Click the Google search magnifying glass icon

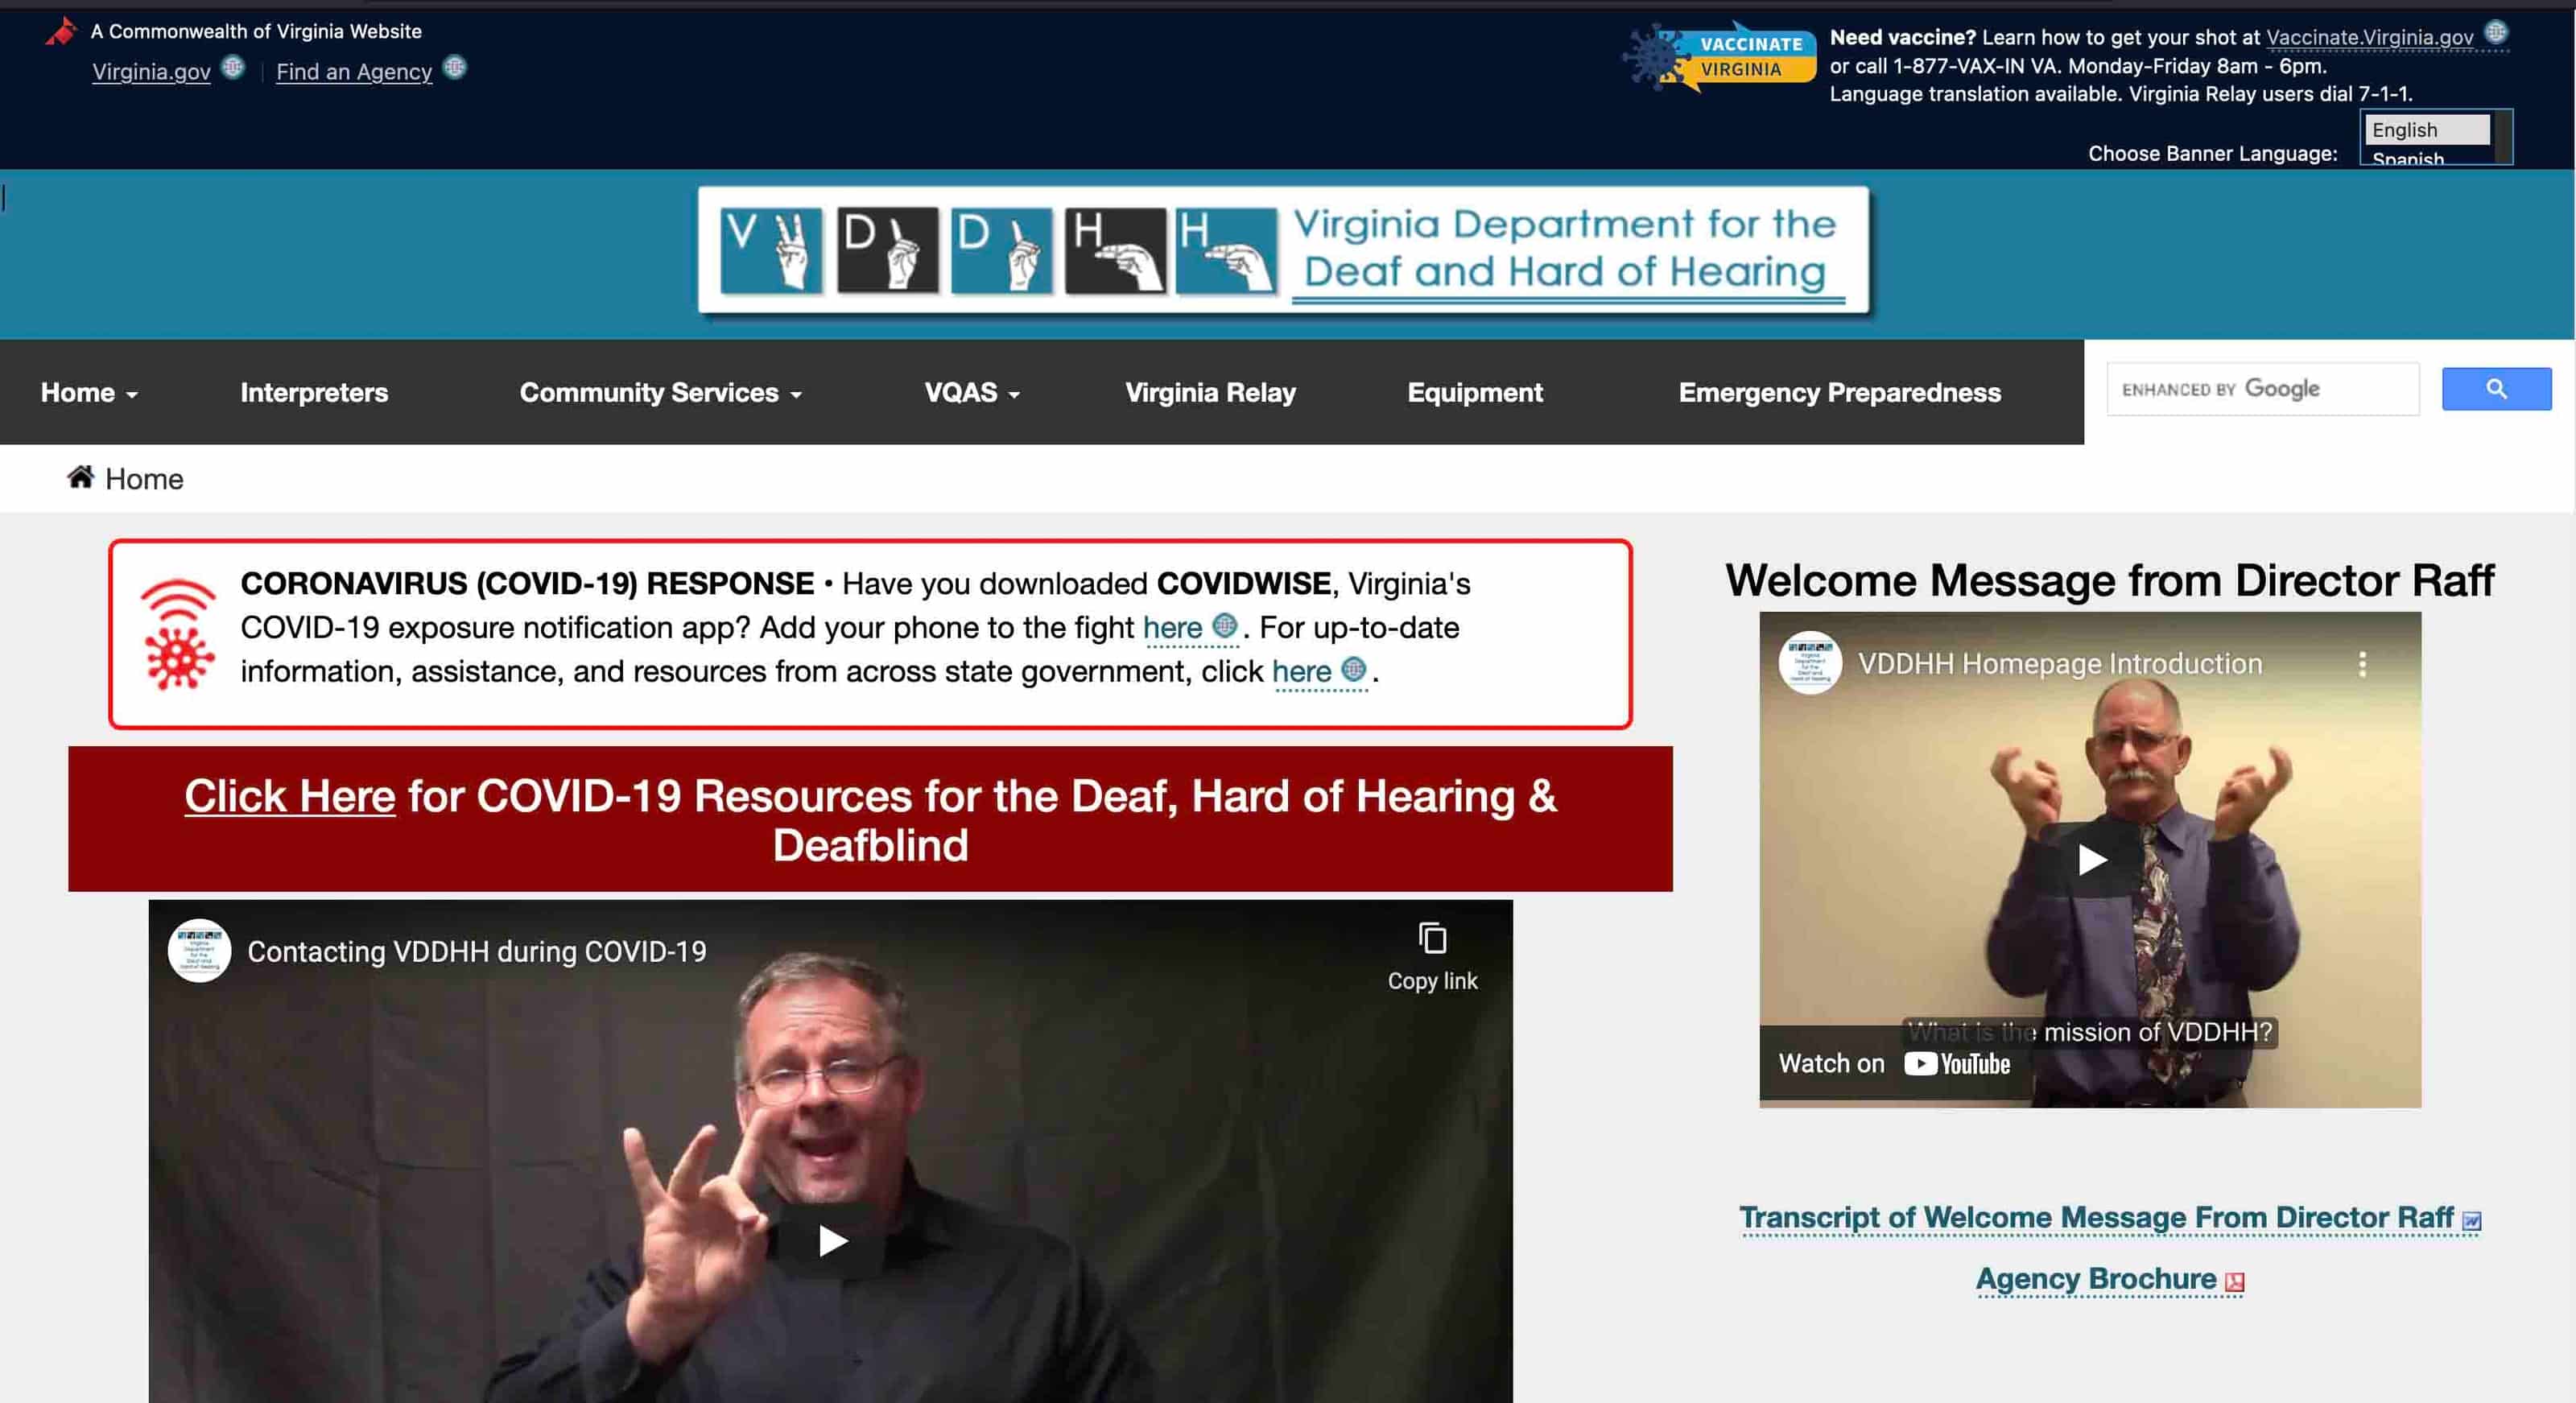click(x=2496, y=388)
